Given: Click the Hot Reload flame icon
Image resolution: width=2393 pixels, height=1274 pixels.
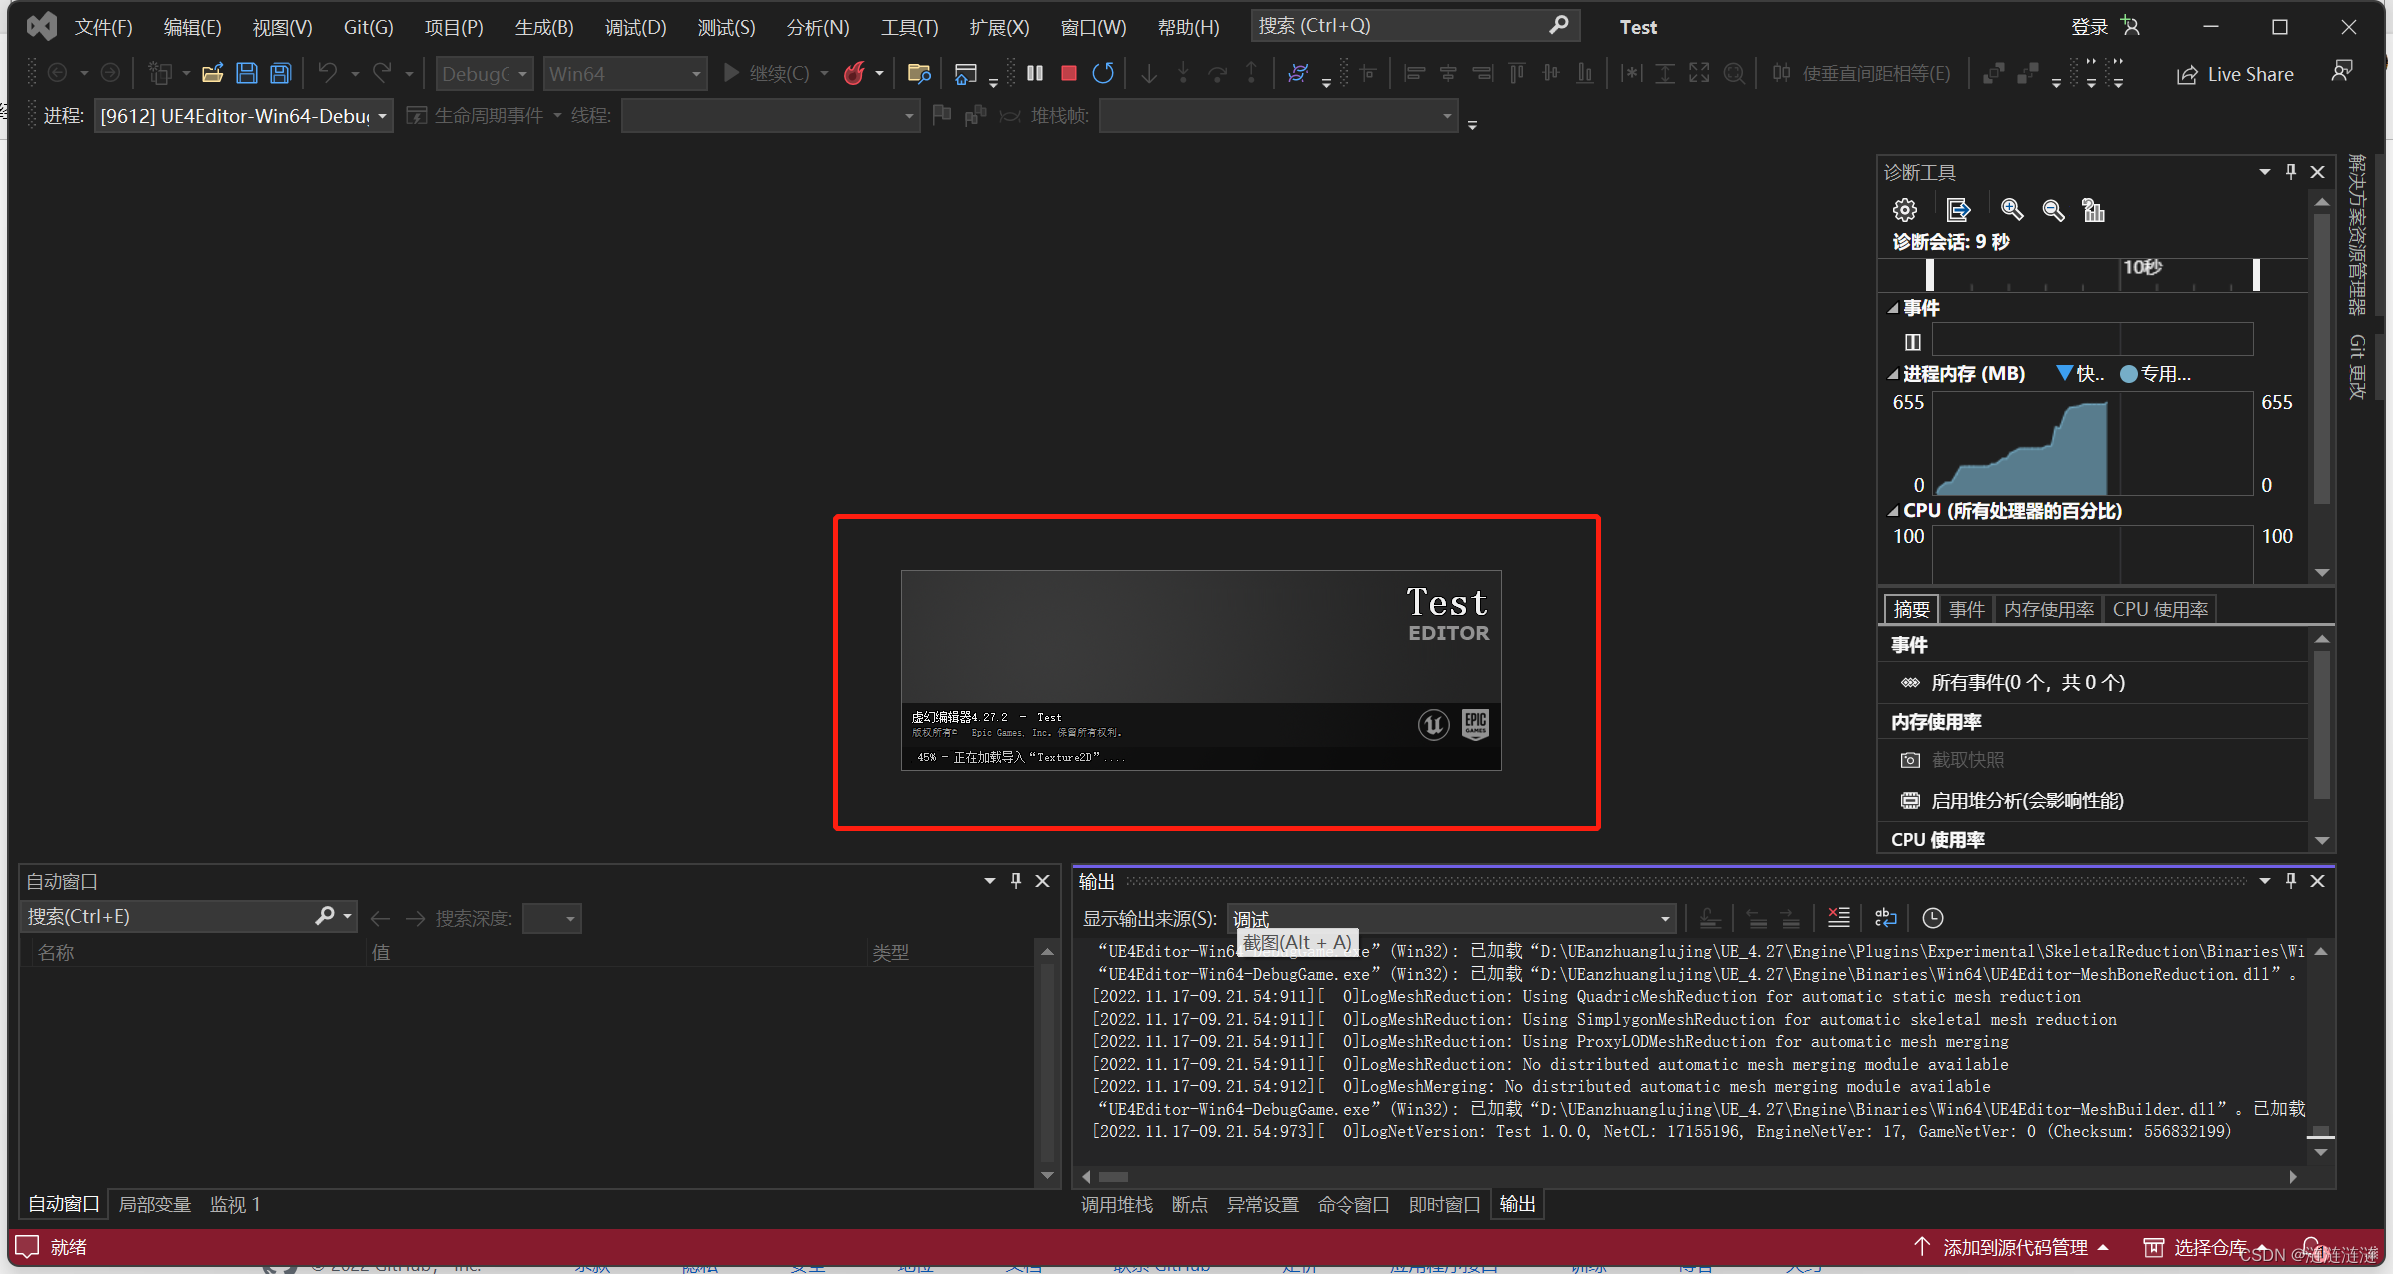Looking at the screenshot, I should 854,73.
